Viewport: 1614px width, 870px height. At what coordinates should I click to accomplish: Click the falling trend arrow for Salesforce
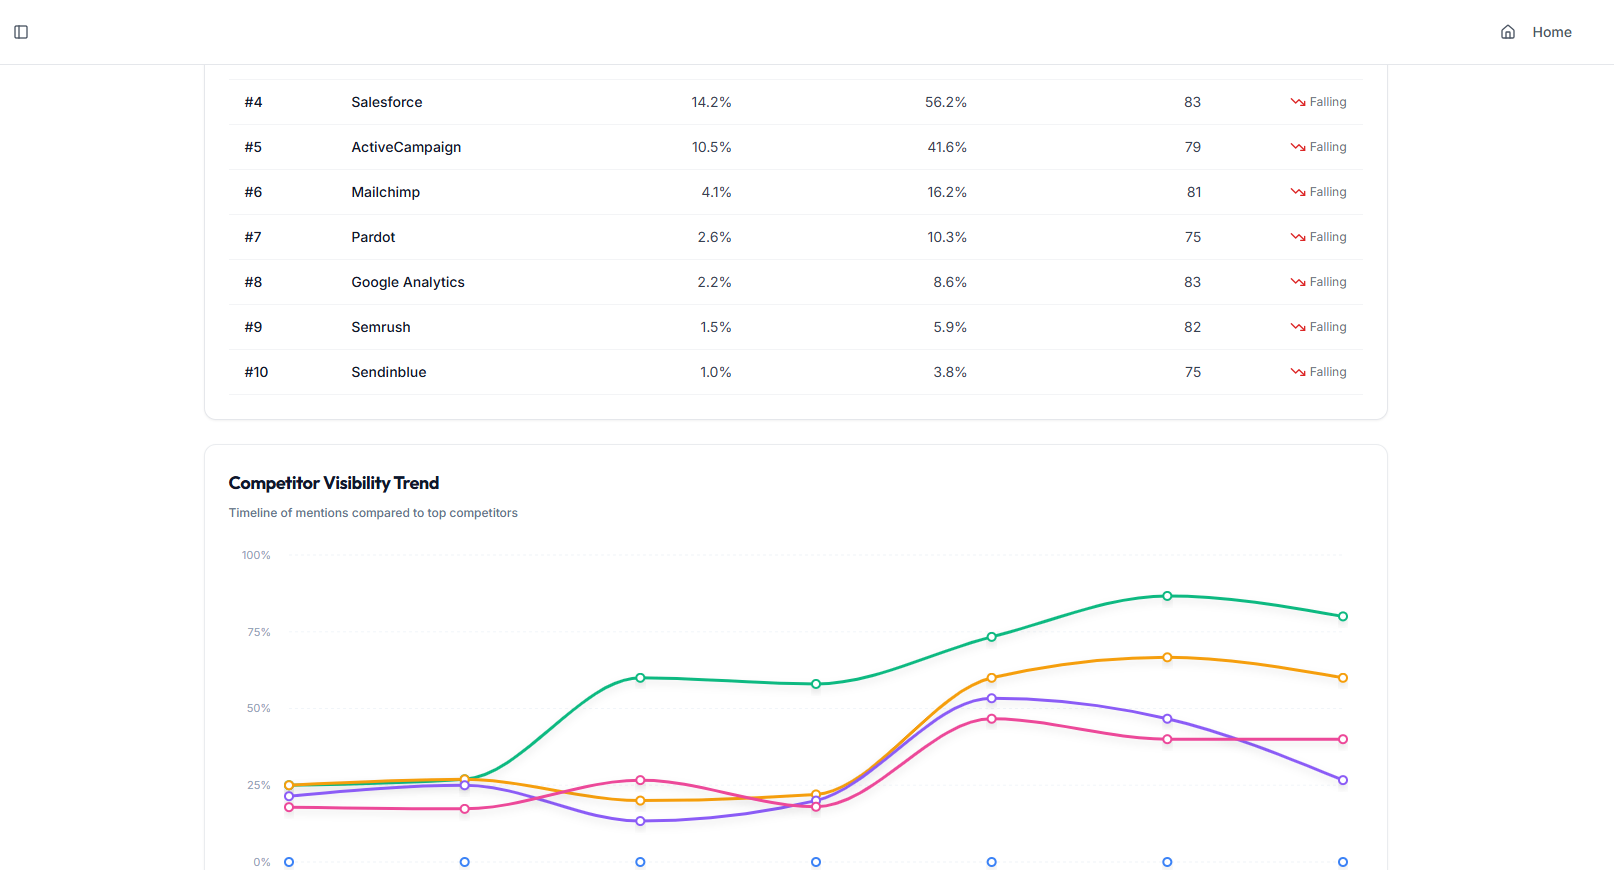pos(1298,102)
